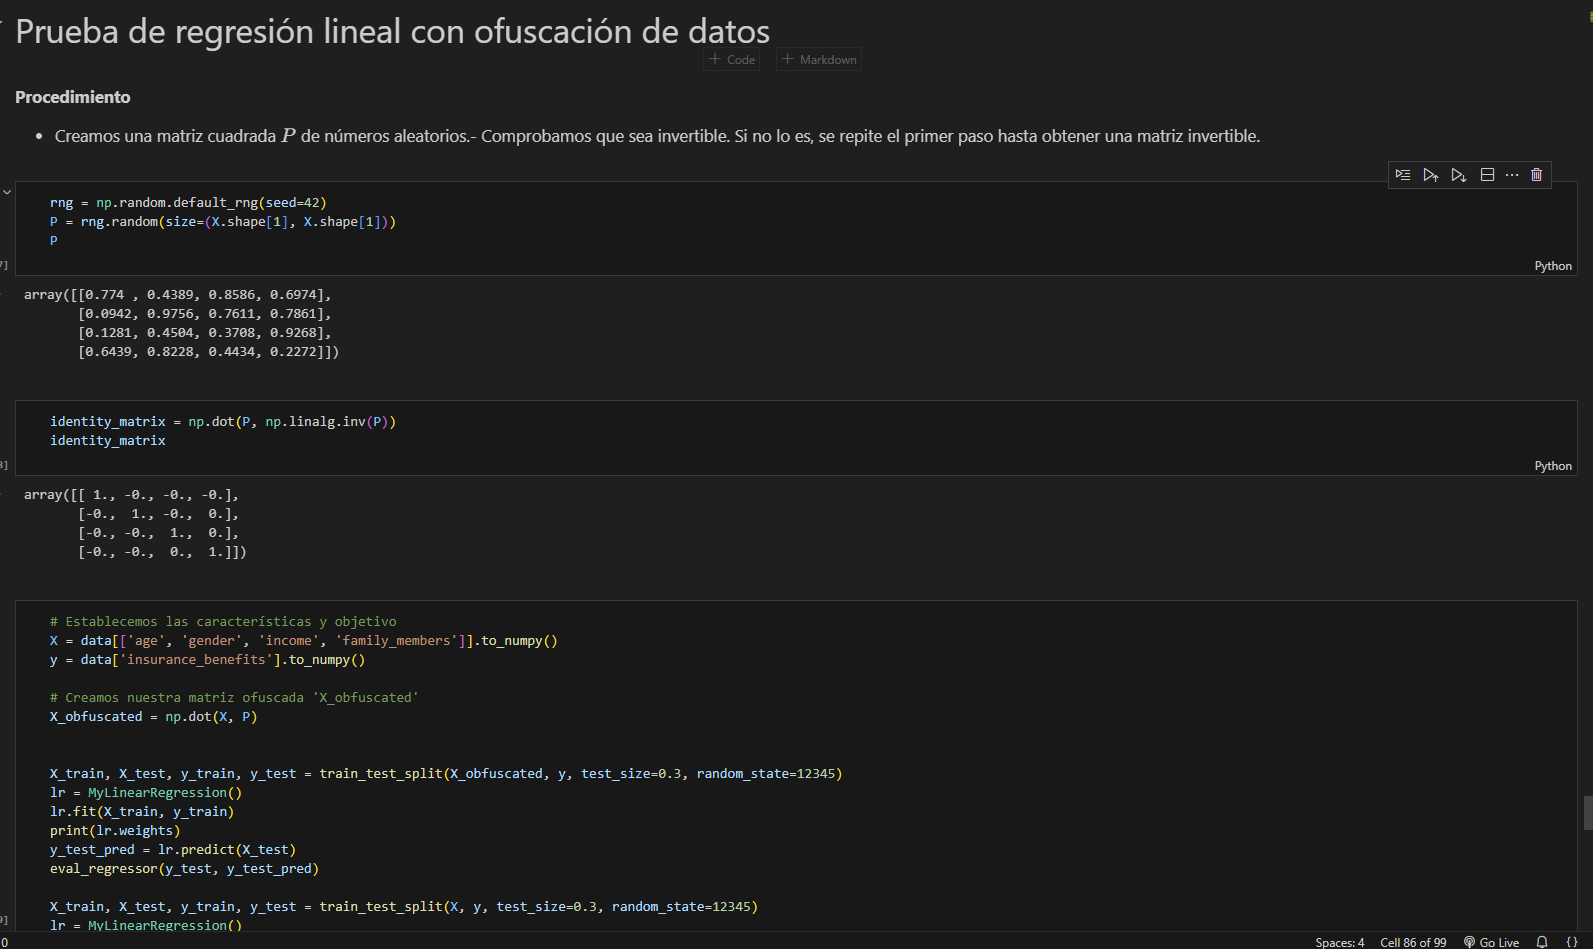Open Cell 86 of 99 indicator
1593x949 pixels.
[1413, 942]
